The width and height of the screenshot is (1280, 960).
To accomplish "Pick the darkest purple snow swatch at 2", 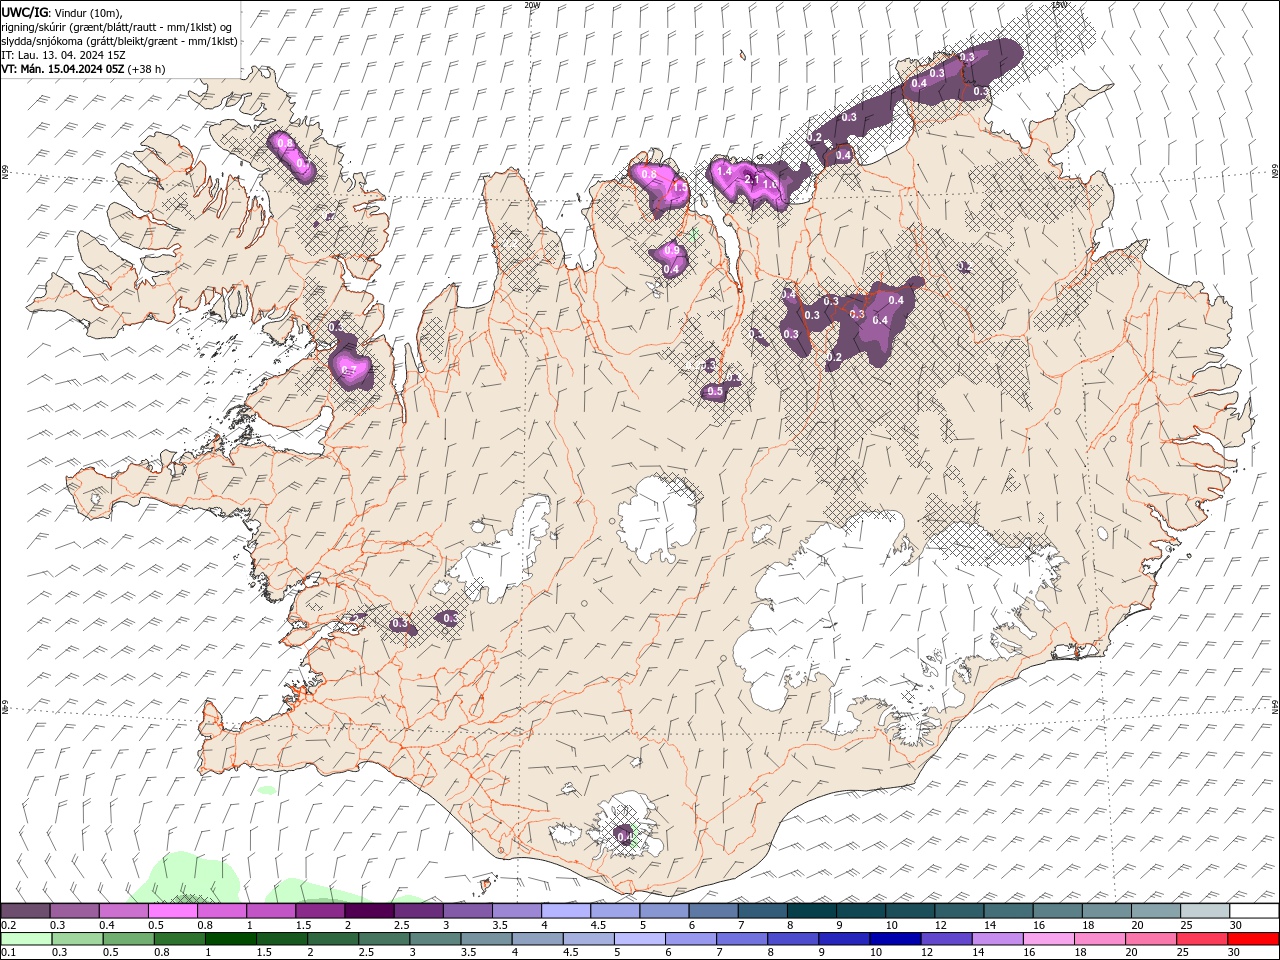I will pos(369,911).
